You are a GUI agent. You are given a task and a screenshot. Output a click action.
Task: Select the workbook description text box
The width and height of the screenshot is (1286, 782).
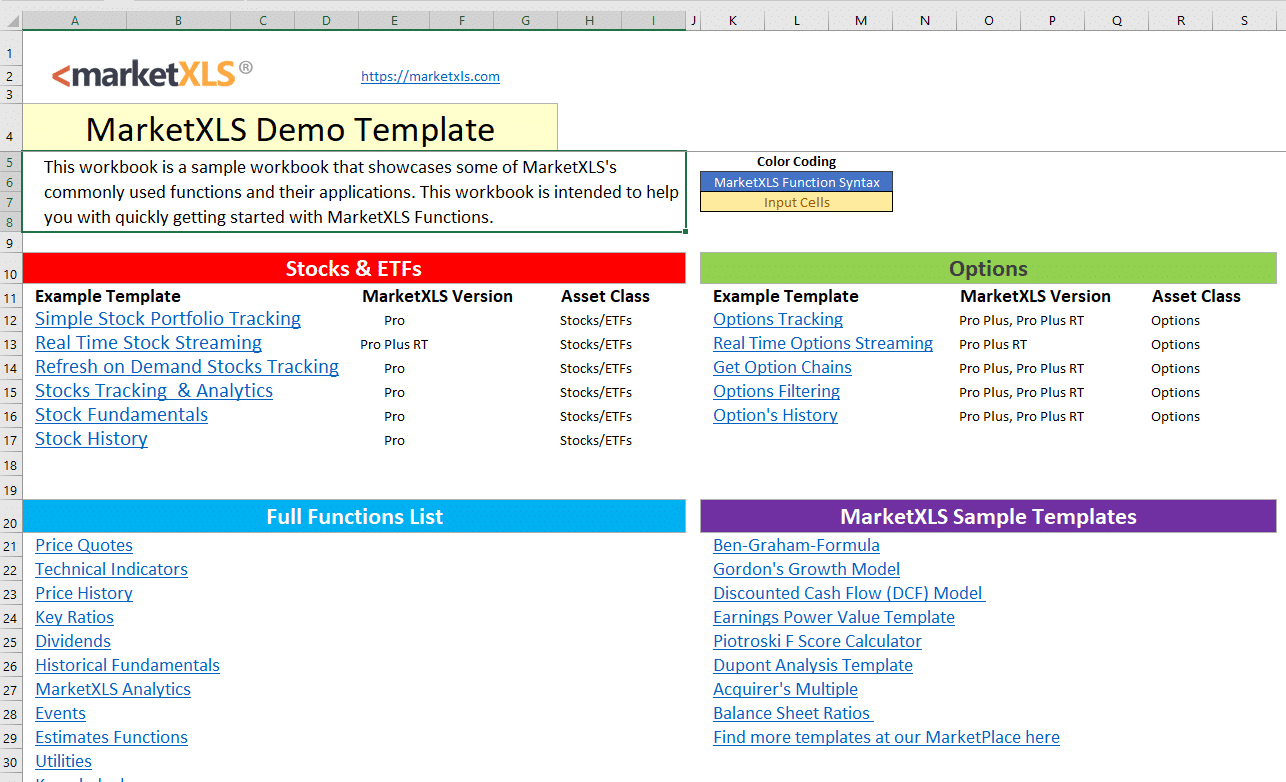tap(354, 192)
